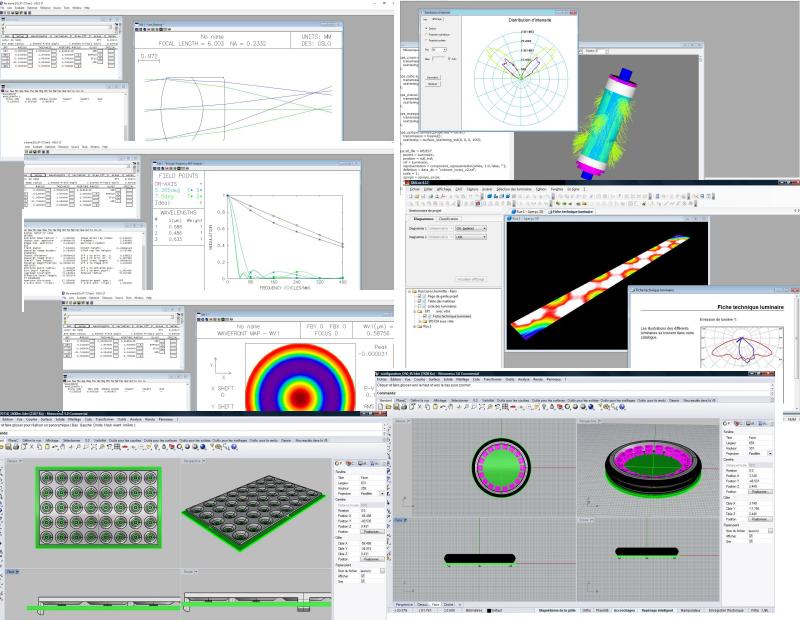The image size is (800, 620).
Task: Toggle Liste des luminaires checkbox in DIALux tree
Action: [x=419, y=306]
